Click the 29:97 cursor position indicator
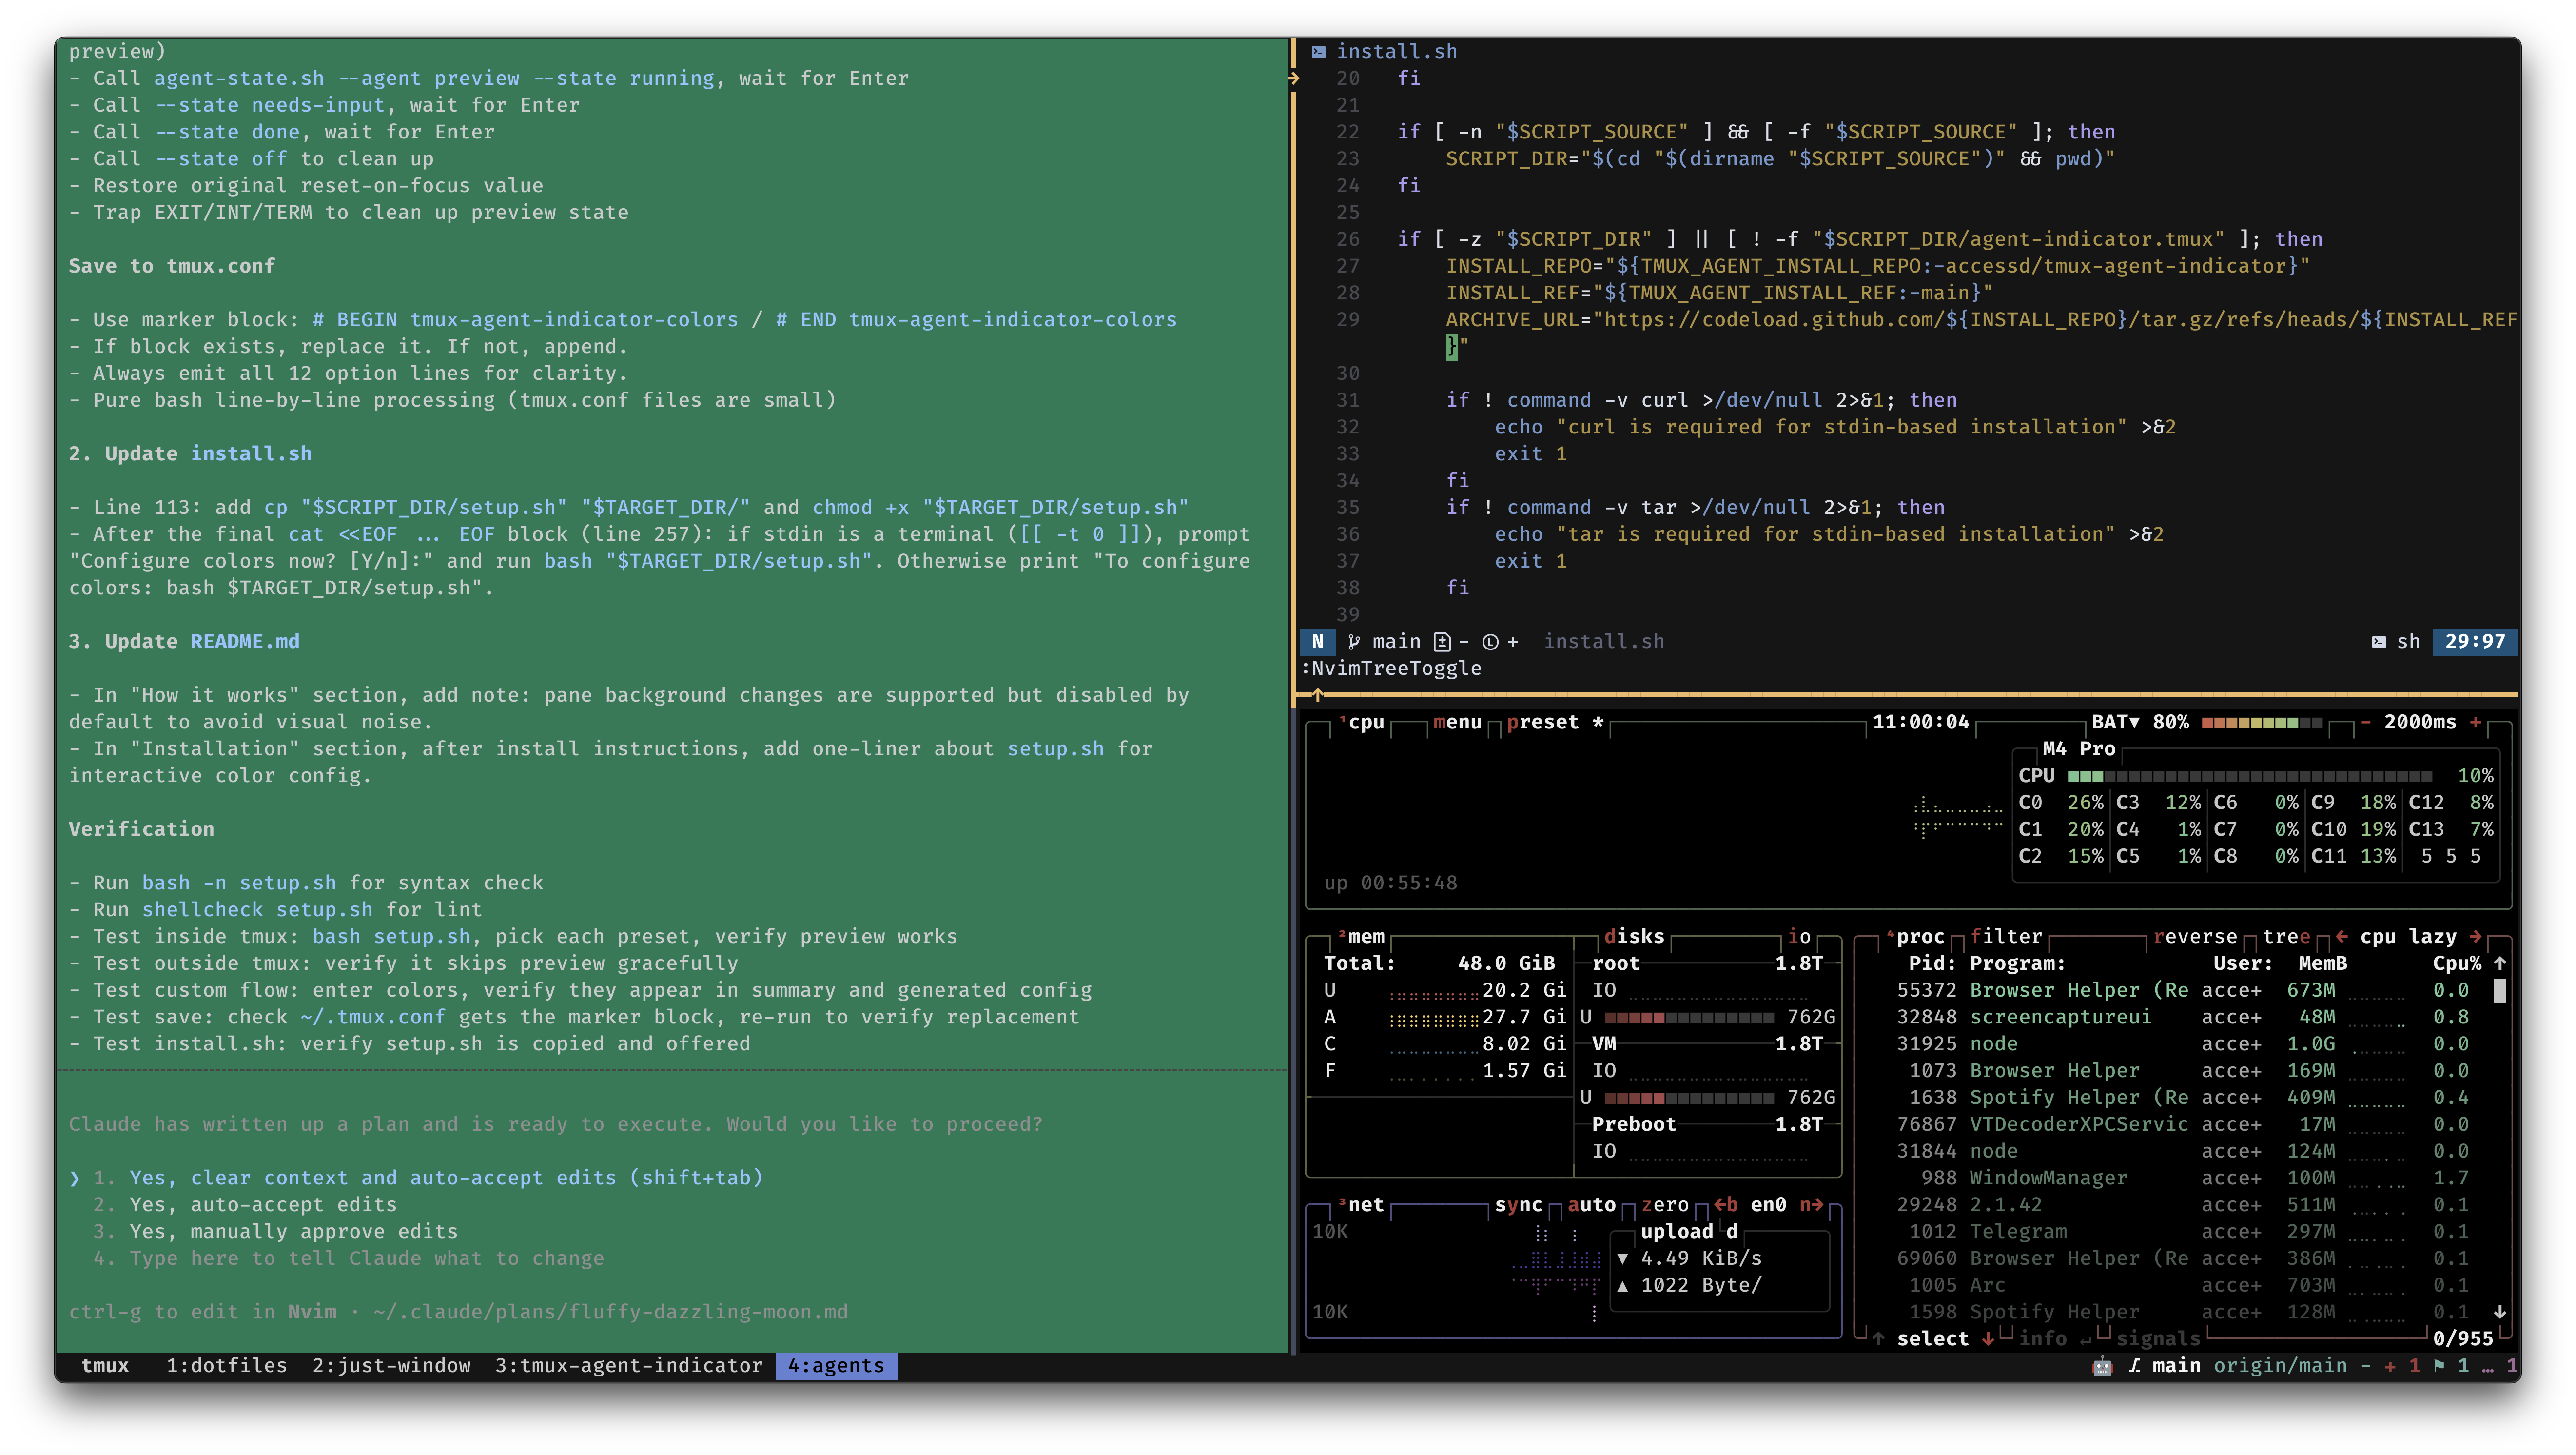 point(2475,641)
